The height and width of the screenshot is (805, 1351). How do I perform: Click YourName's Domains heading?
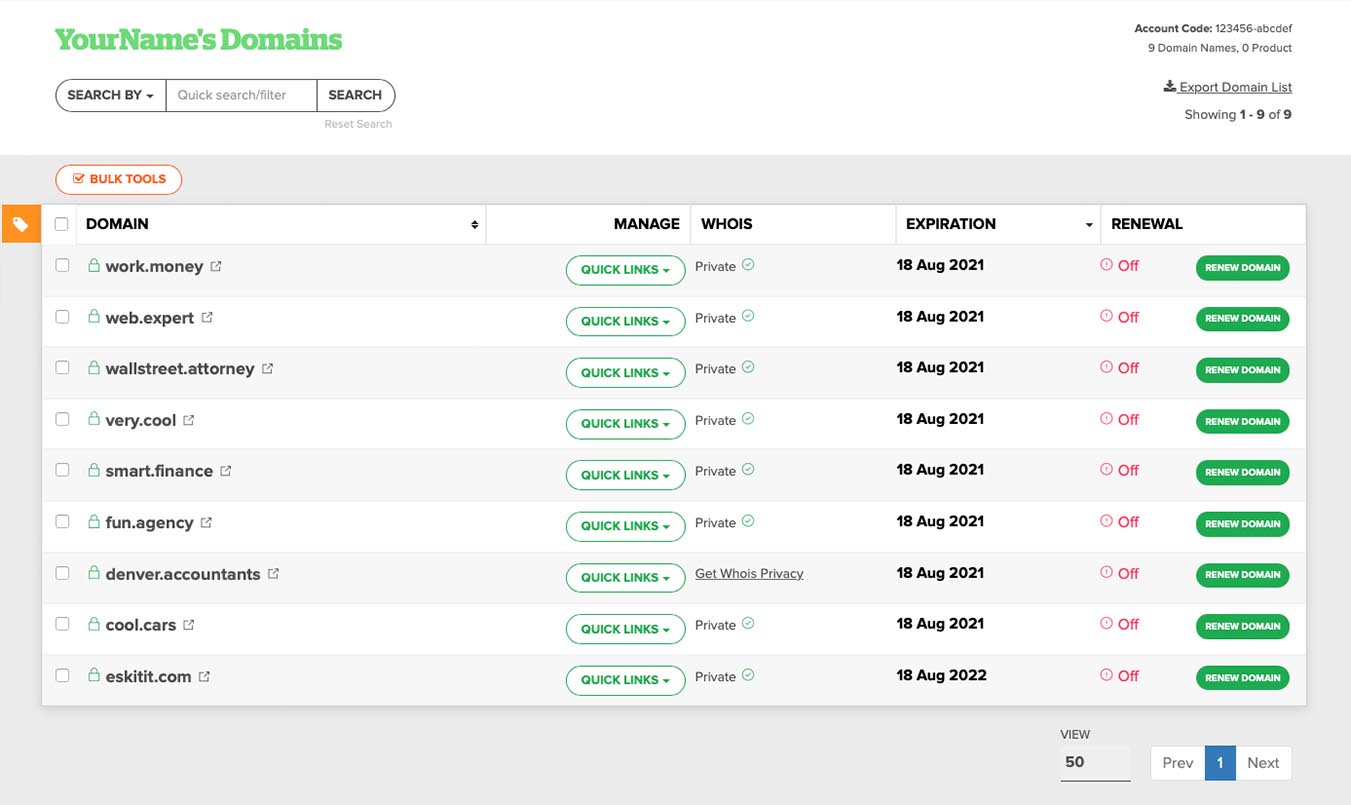click(x=198, y=40)
